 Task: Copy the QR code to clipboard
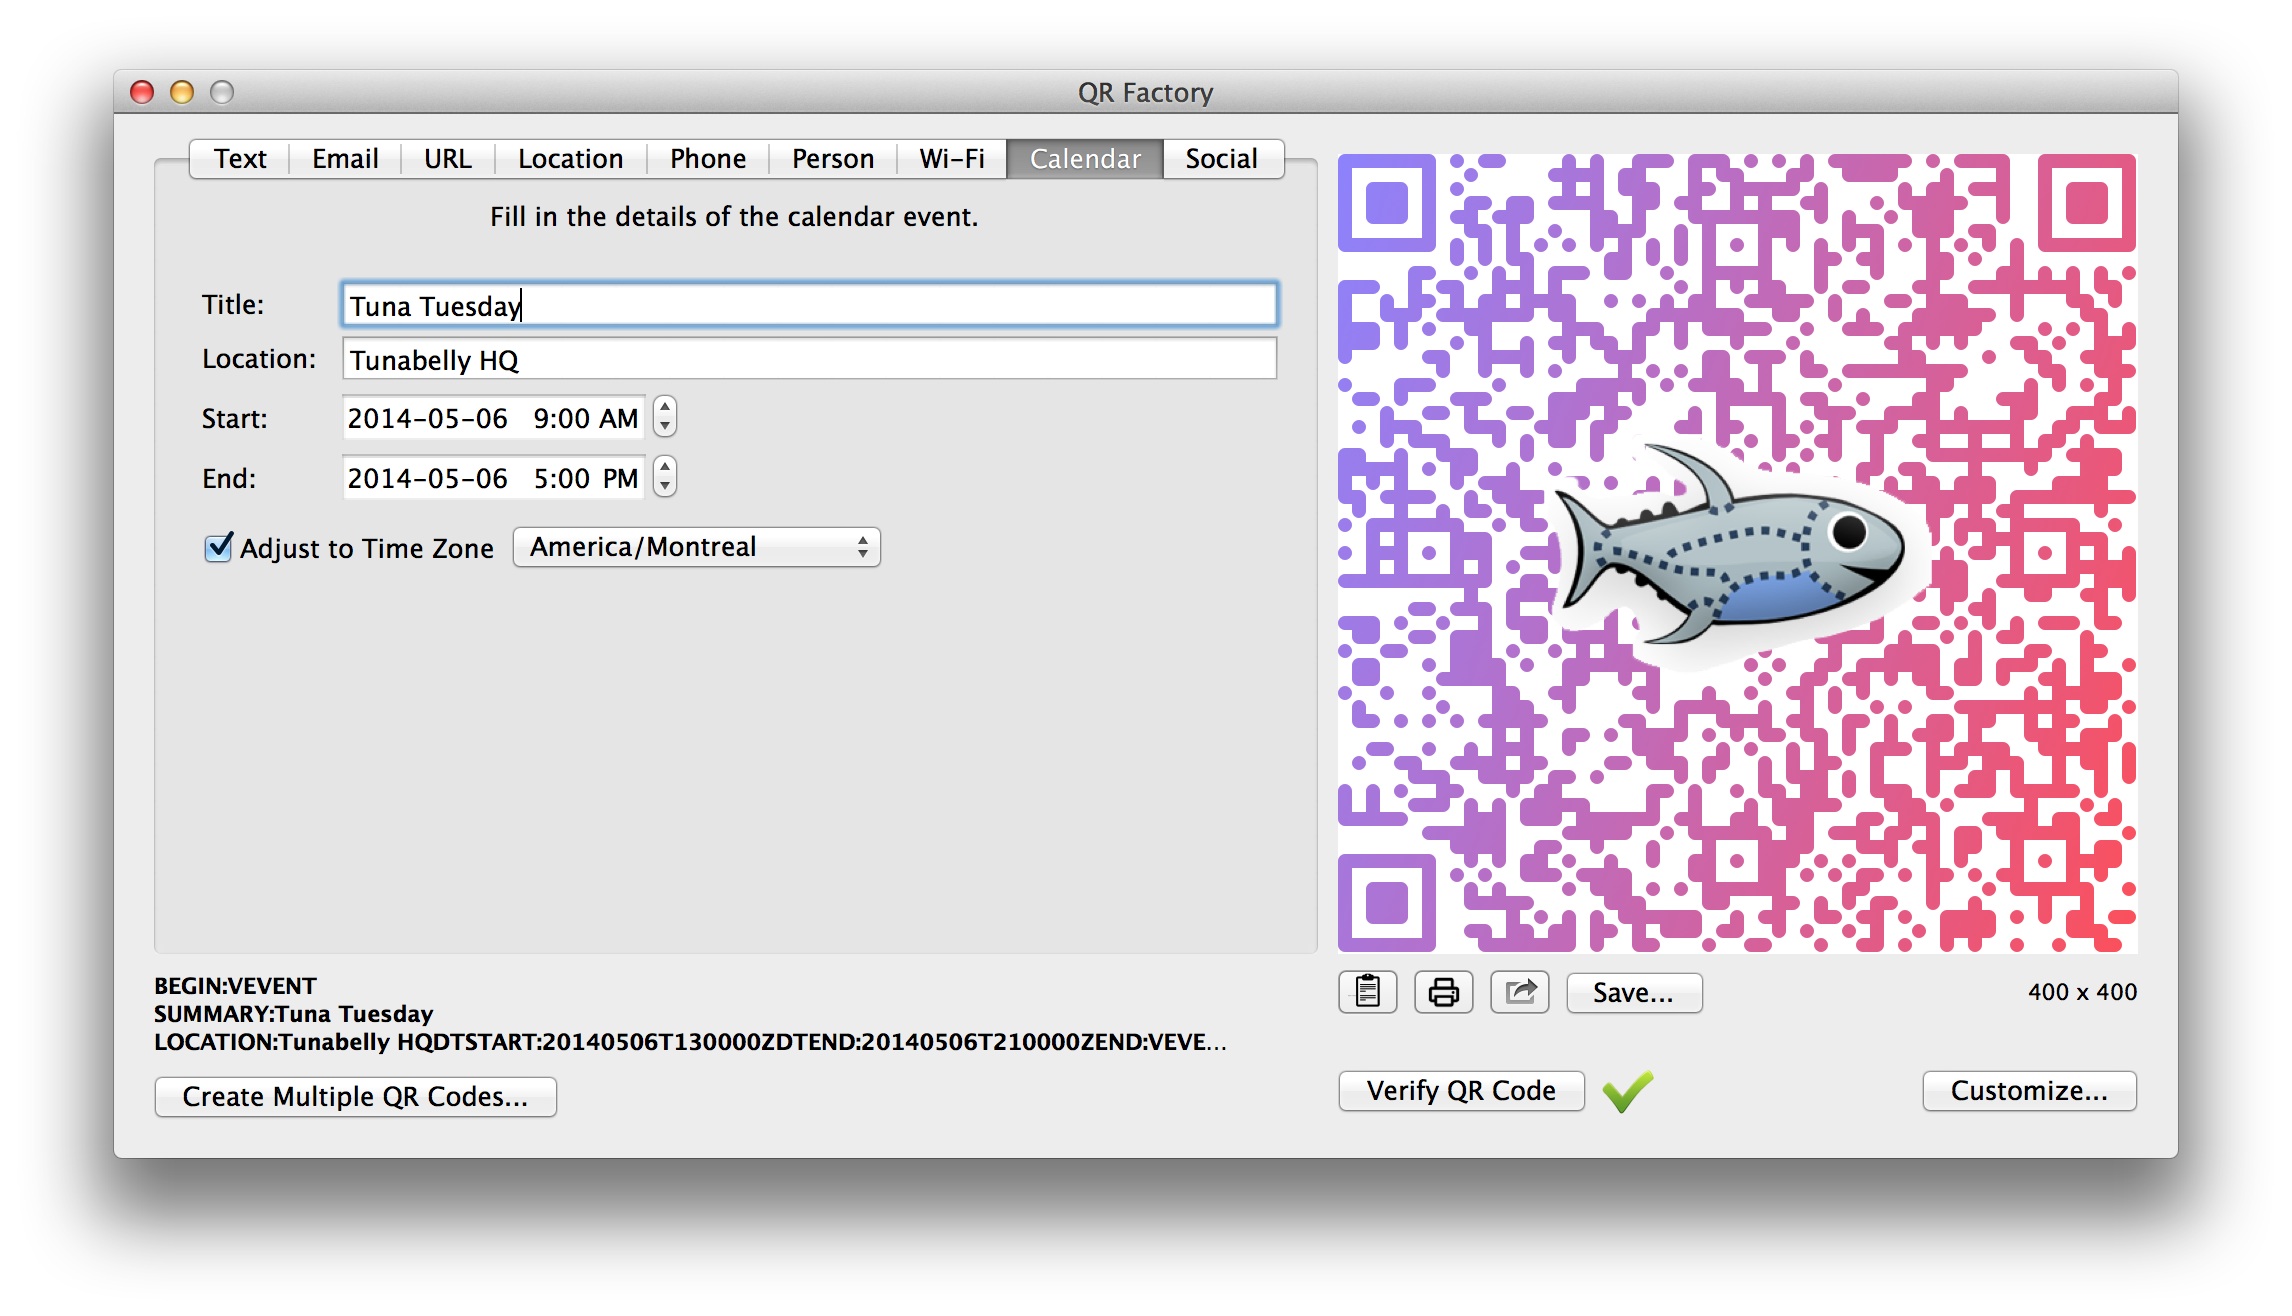pyautogui.click(x=1367, y=992)
